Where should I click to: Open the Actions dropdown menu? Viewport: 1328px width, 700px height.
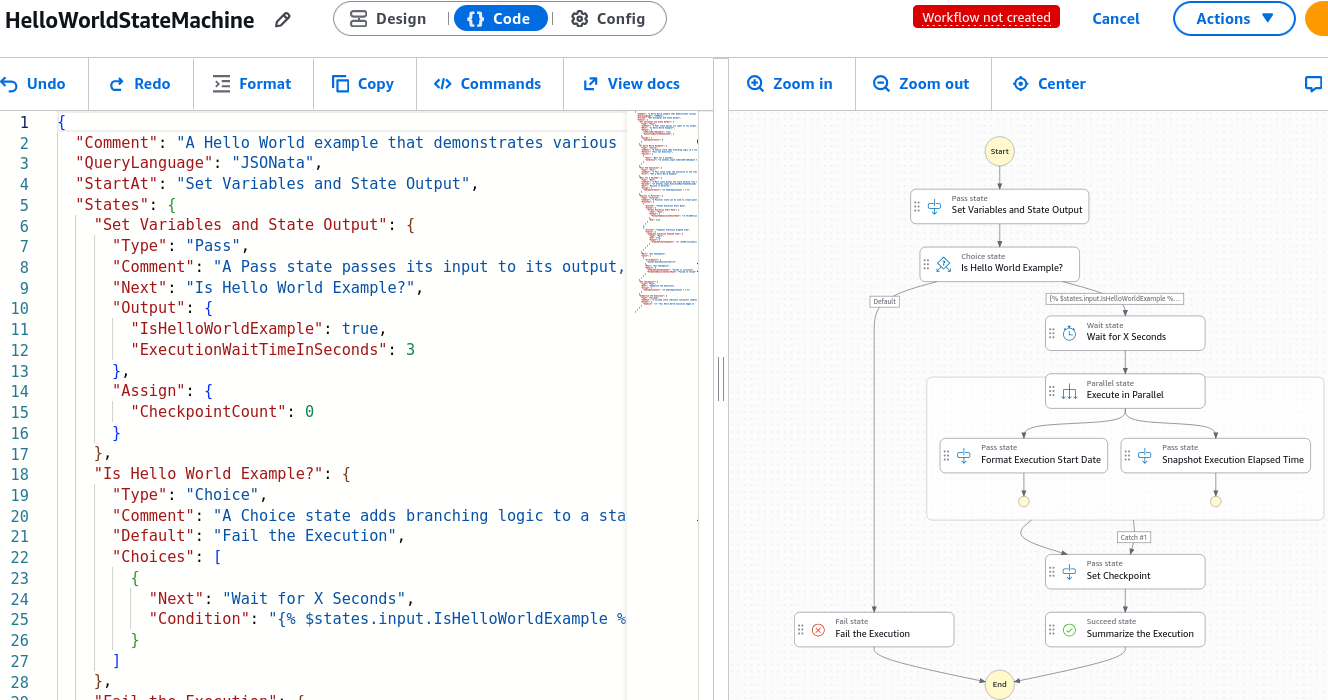tap(1234, 19)
